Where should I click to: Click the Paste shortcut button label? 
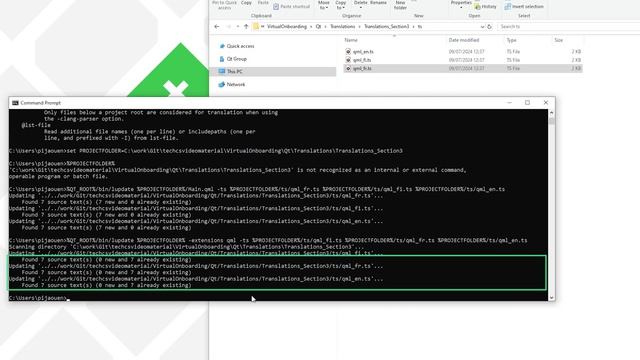coord(295,7)
